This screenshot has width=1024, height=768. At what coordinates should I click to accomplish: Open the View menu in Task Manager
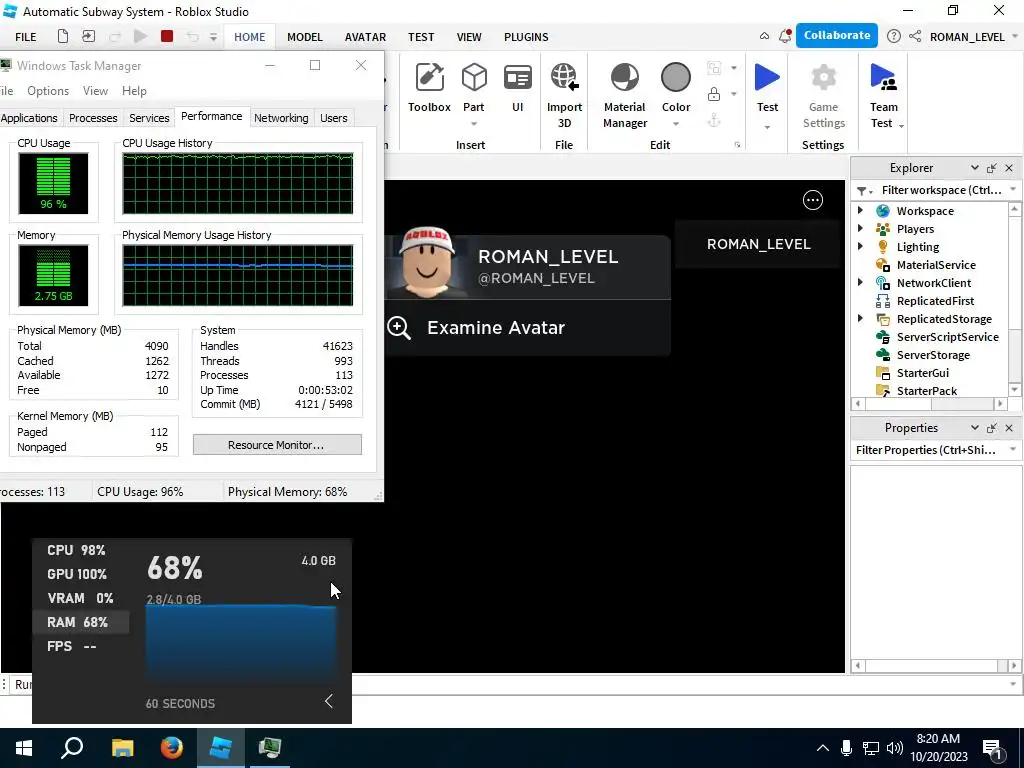coord(95,91)
